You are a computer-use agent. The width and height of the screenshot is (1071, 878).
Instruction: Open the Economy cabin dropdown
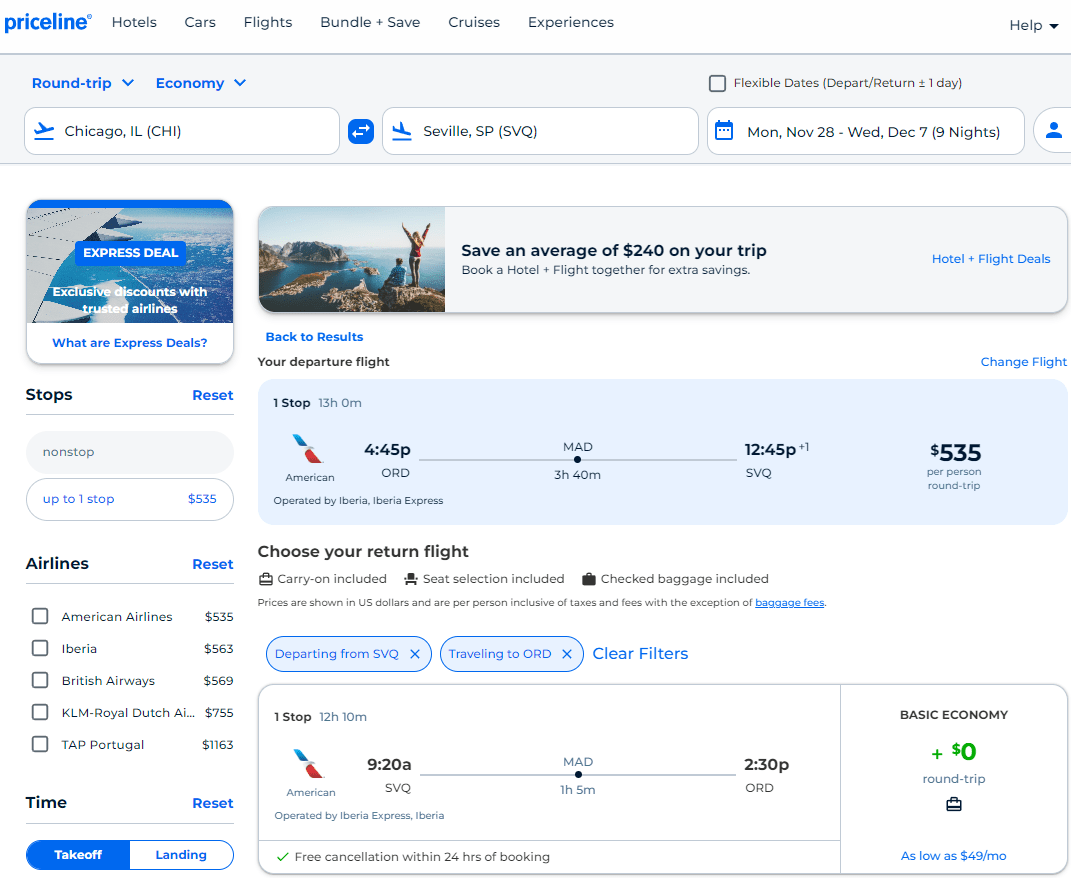200,83
